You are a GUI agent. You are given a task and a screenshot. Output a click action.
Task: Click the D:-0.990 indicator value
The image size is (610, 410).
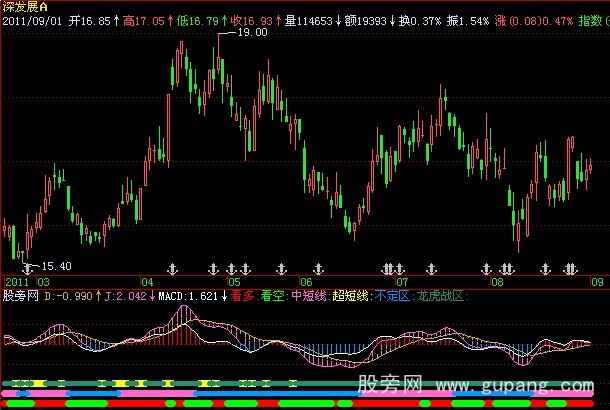click(68, 296)
